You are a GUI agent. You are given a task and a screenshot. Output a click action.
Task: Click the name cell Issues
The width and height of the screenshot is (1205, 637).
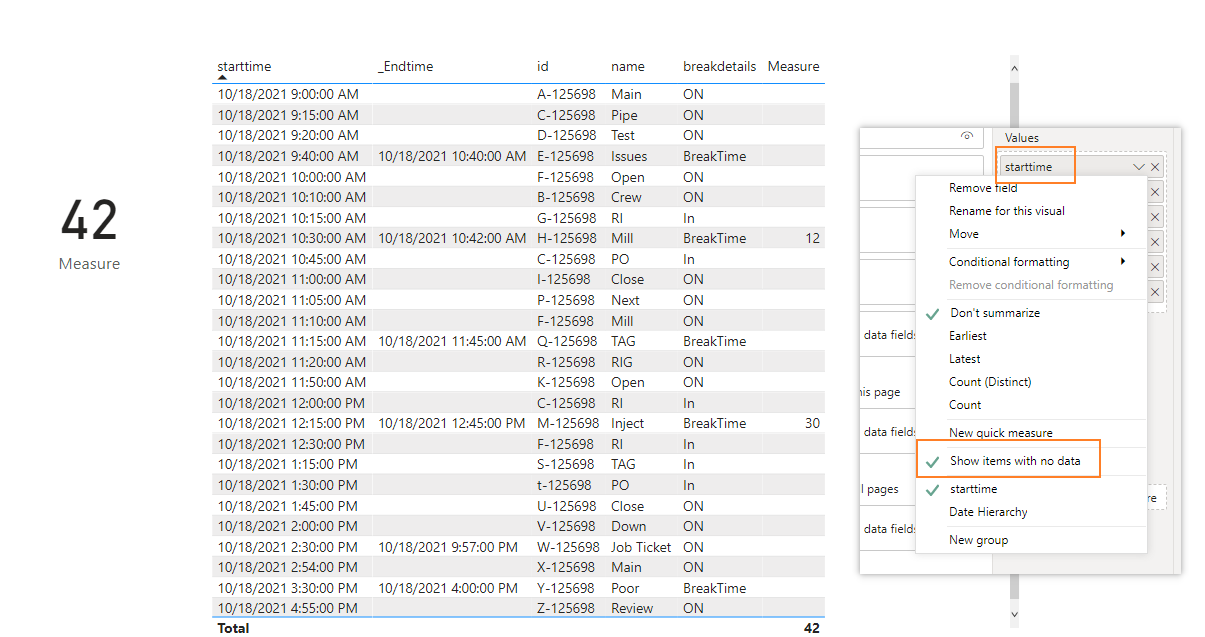[x=629, y=156]
